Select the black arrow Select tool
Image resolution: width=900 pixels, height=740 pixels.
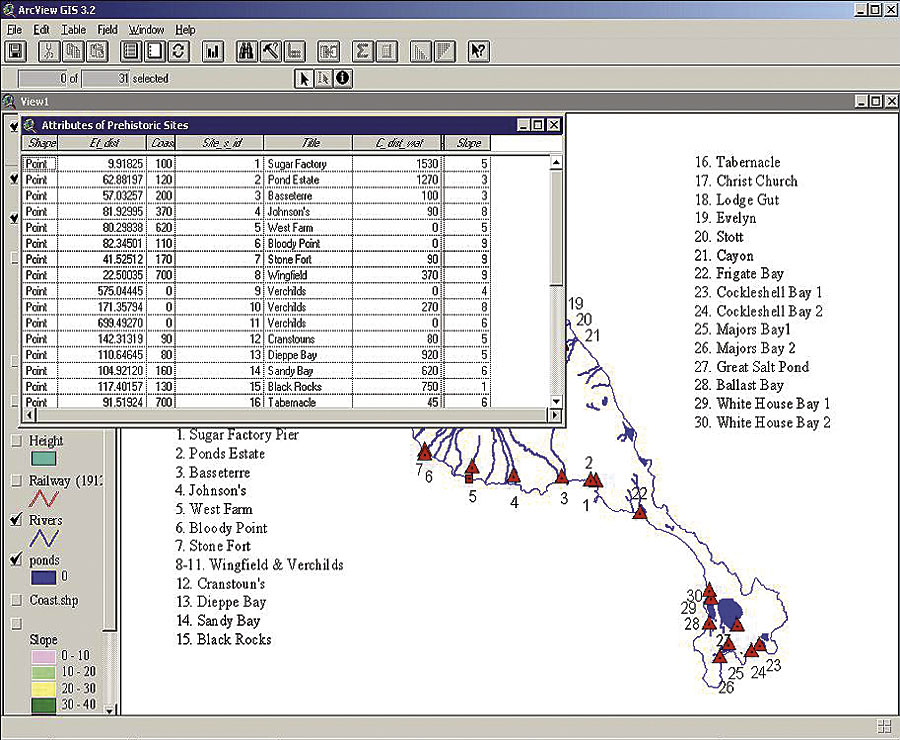click(304, 78)
